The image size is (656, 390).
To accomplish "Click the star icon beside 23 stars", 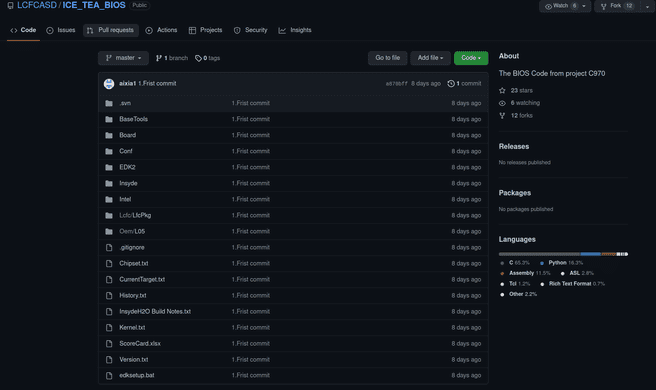I will coord(502,90).
